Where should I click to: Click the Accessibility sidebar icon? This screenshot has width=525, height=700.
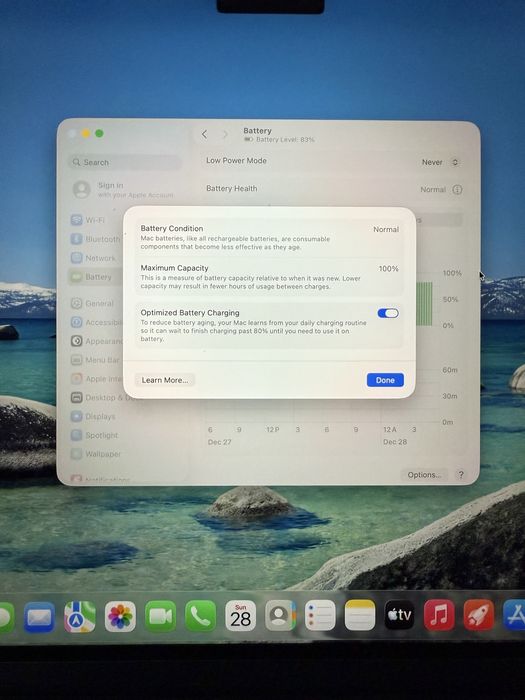(77, 322)
